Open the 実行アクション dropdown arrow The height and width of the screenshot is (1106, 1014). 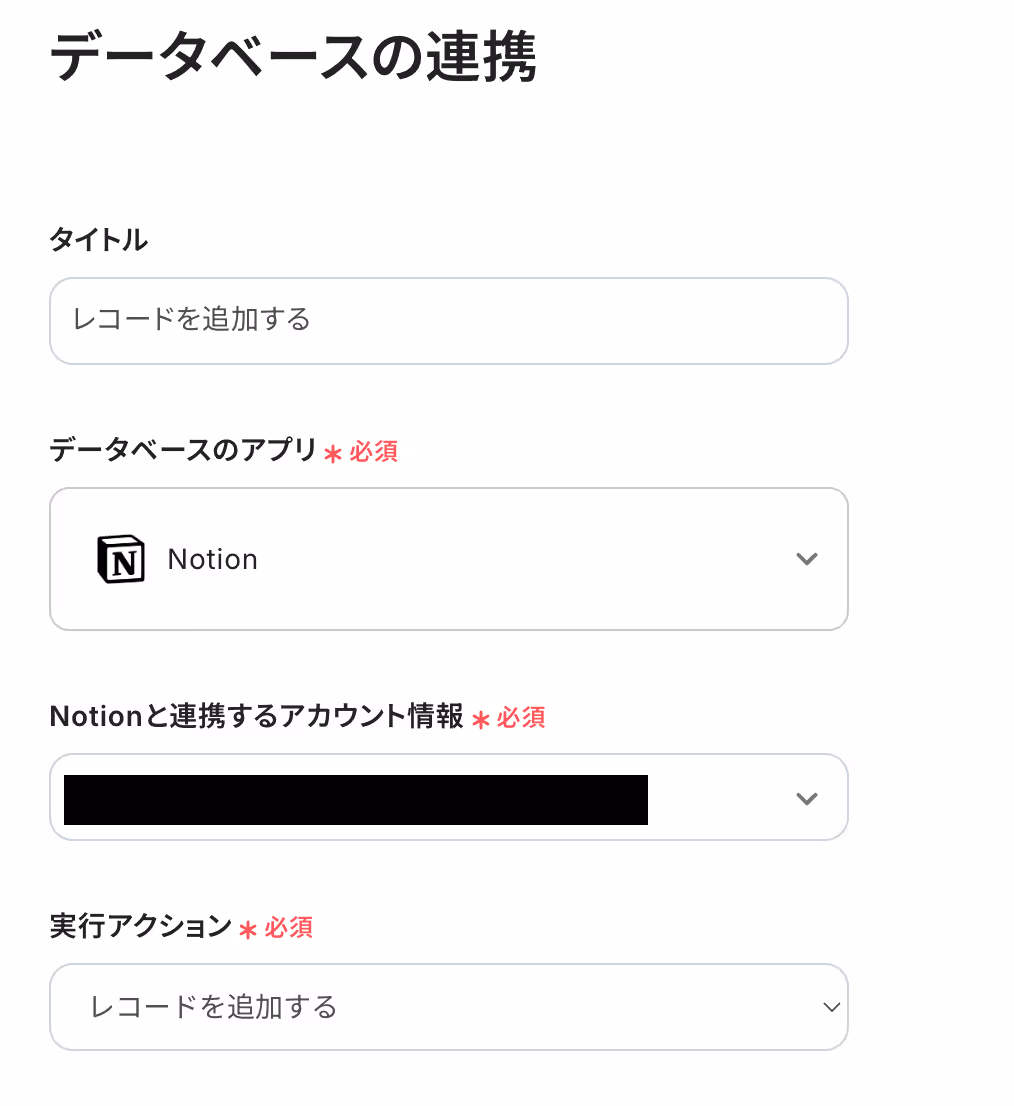(x=831, y=1007)
